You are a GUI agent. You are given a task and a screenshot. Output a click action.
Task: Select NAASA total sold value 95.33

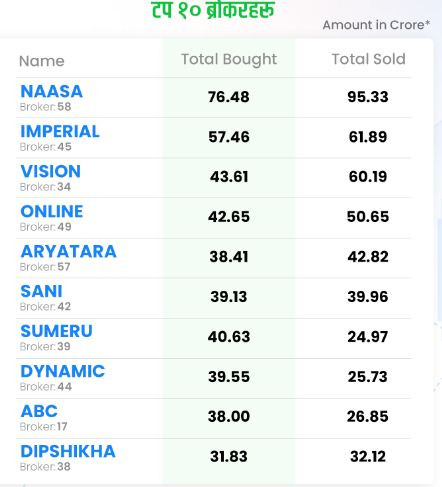pos(368,97)
